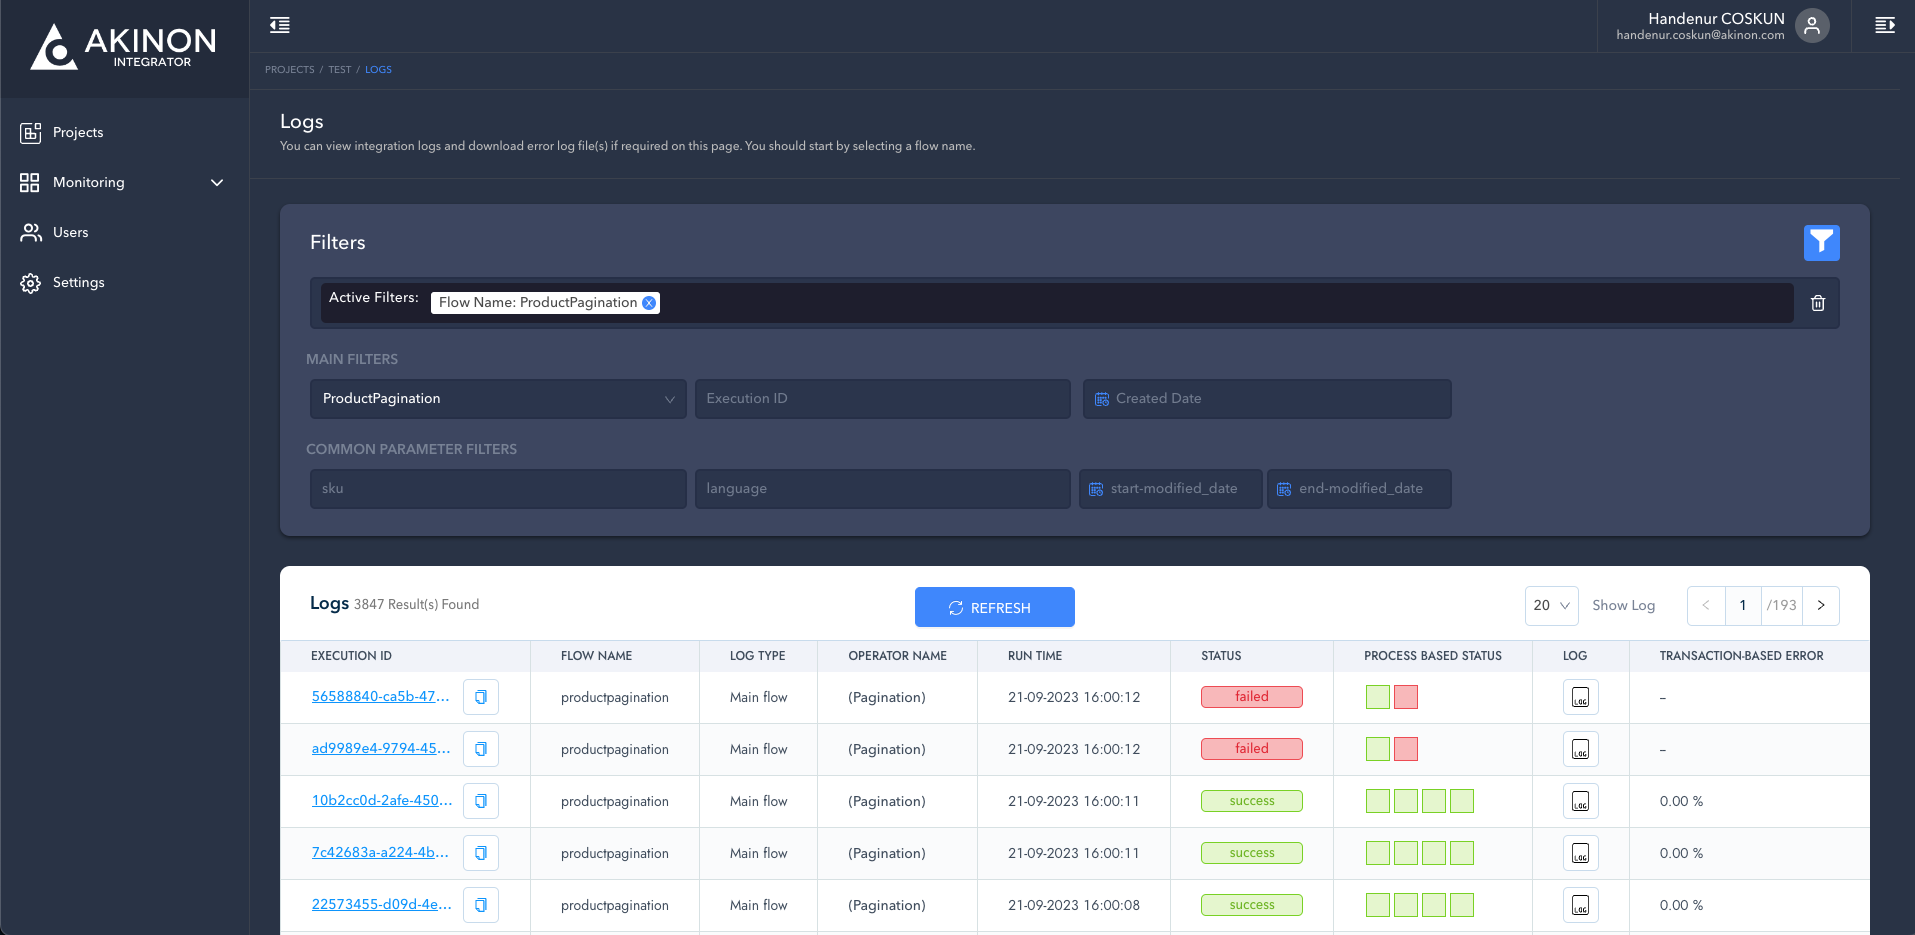
Task: Click the user profile avatar icon
Action: (1812, 26)
